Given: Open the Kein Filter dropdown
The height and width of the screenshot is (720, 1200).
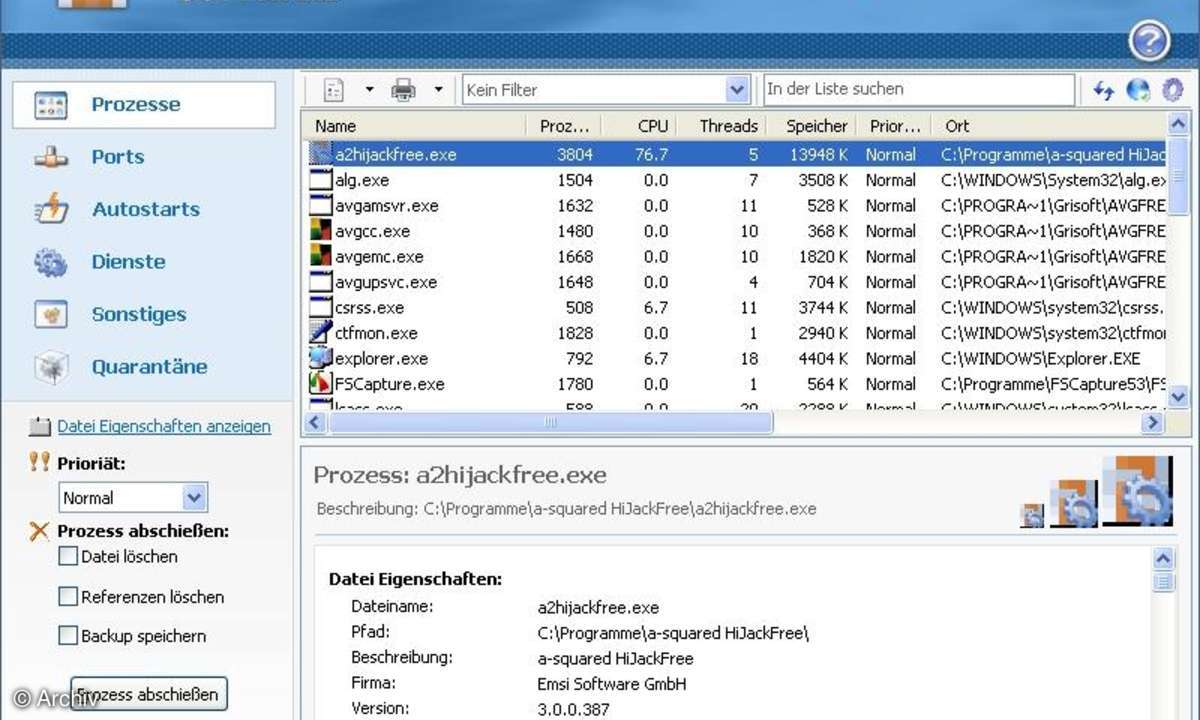Looking at the screenshot, I should pos(738,90).
